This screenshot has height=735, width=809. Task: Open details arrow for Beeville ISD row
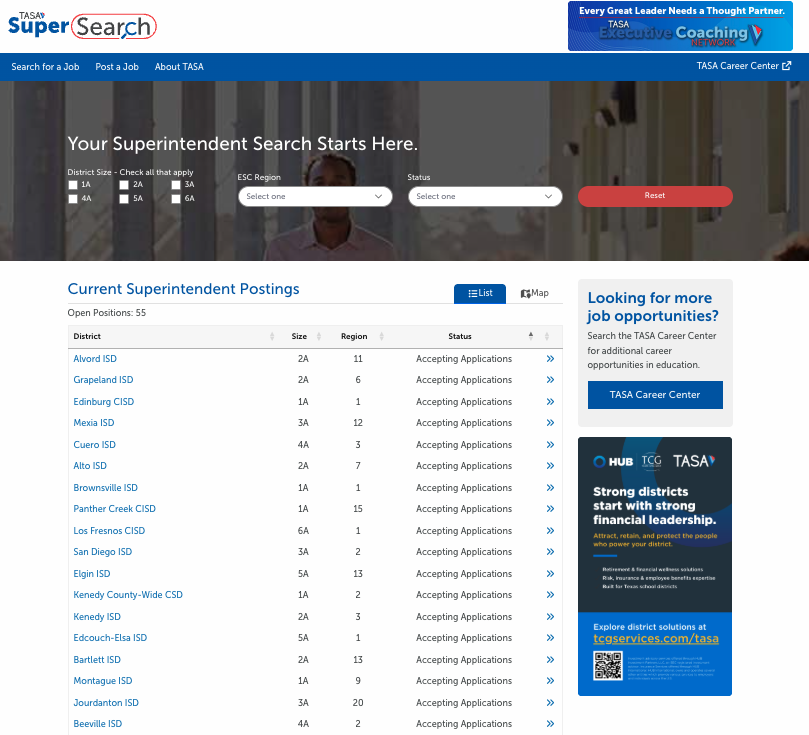[x=550, y=724]
